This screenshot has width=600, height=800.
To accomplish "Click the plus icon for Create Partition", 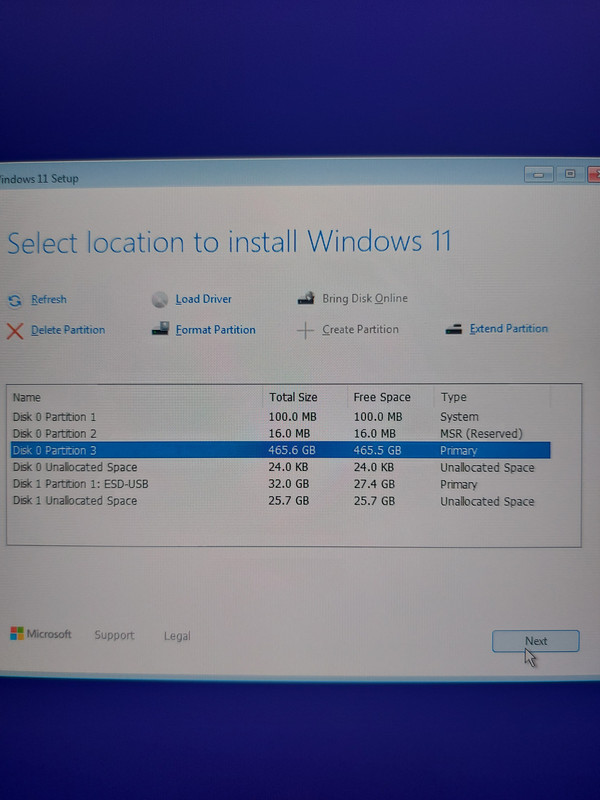I will (305, 330).
